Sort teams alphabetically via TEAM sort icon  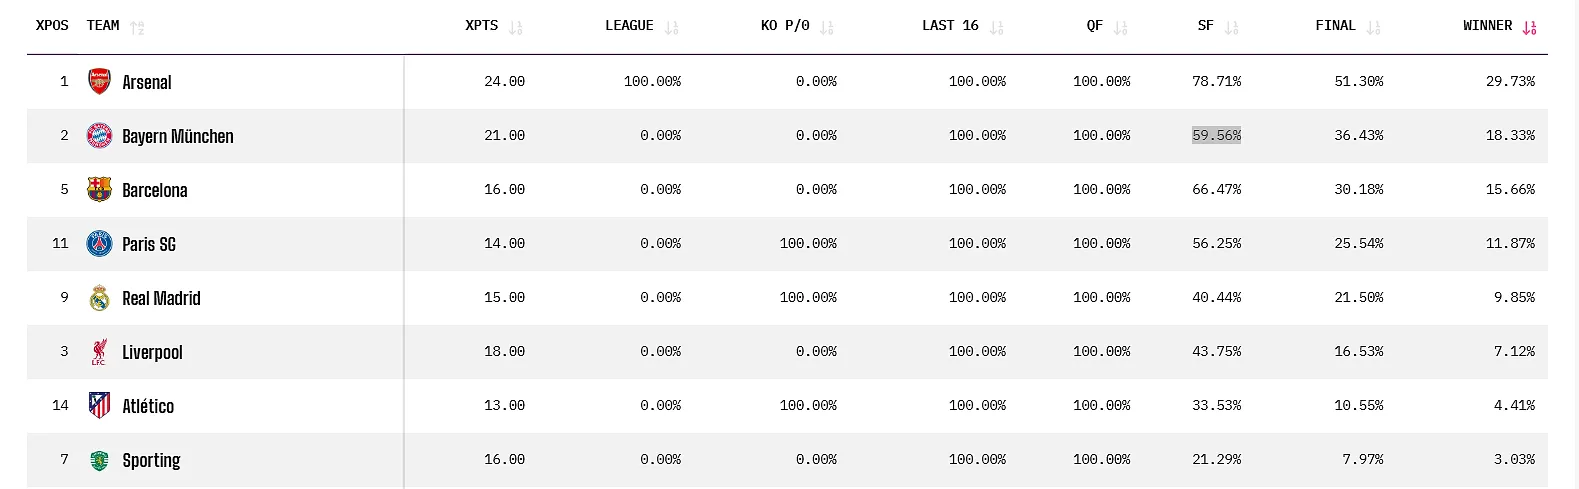click(x=137, y=27)
